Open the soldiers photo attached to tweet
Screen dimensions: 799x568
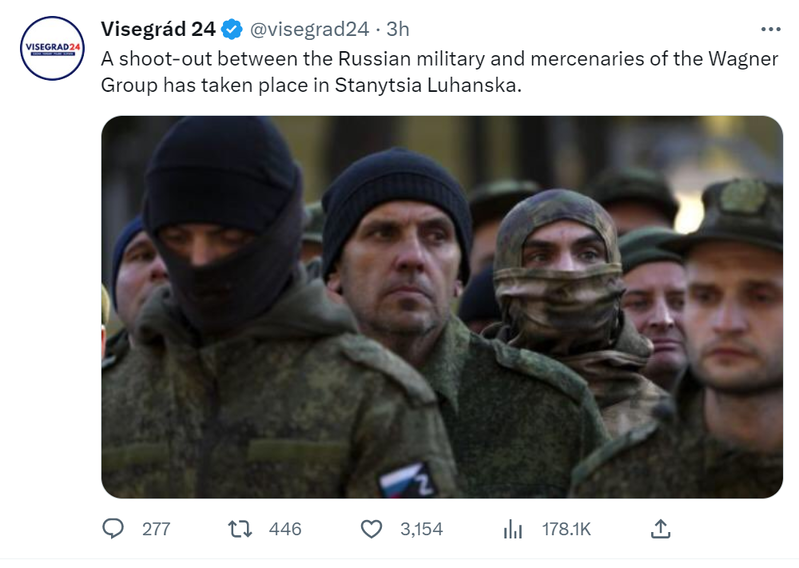[x=442, y=307]
